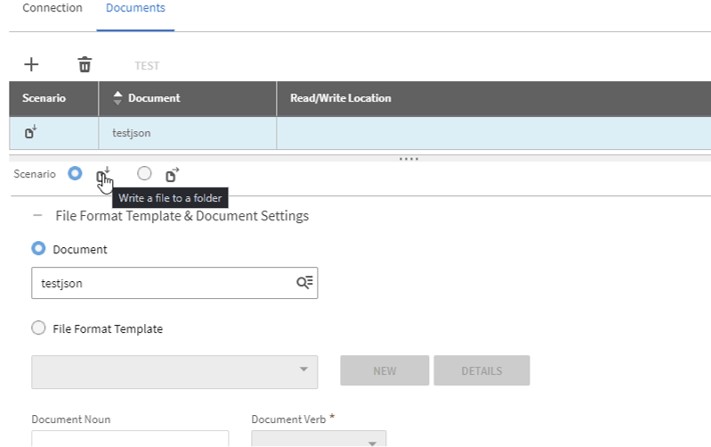
Task: Click the TEST button
Action: [x=147, y=66]
